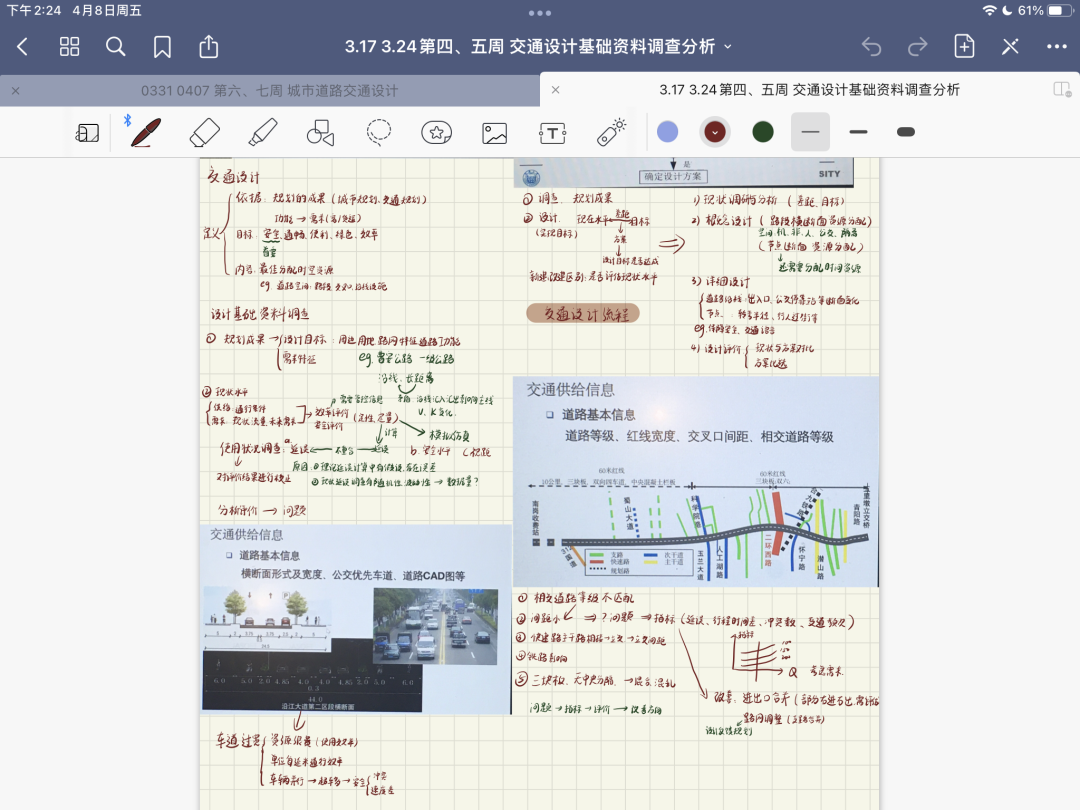Activate the Laser pointer tool

pos(610,132)
